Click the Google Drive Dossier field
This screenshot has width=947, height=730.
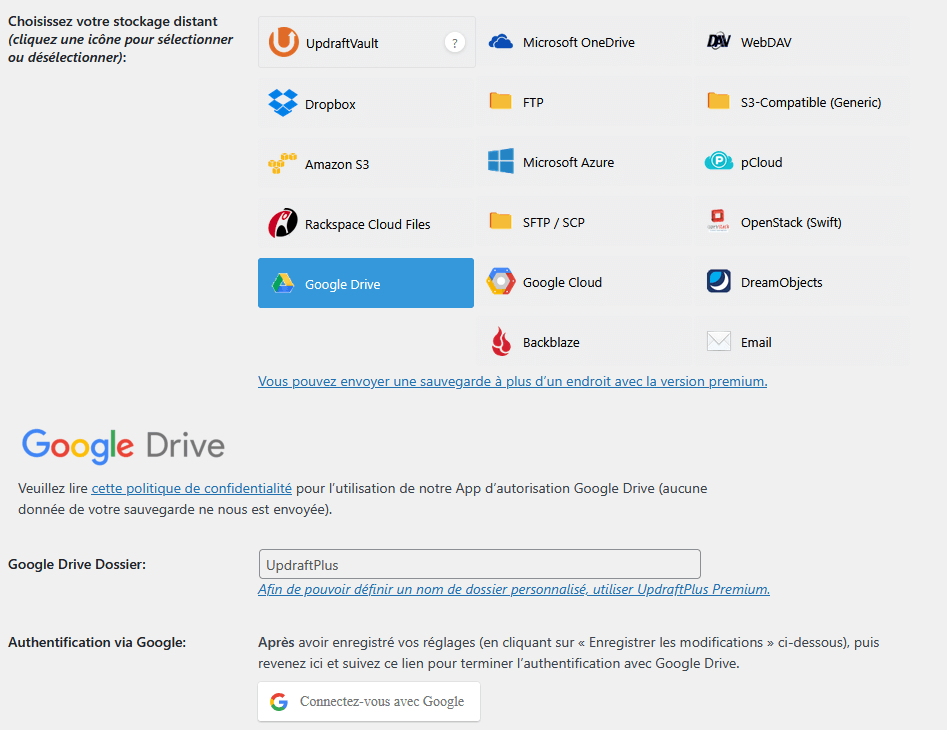(480, 565)
